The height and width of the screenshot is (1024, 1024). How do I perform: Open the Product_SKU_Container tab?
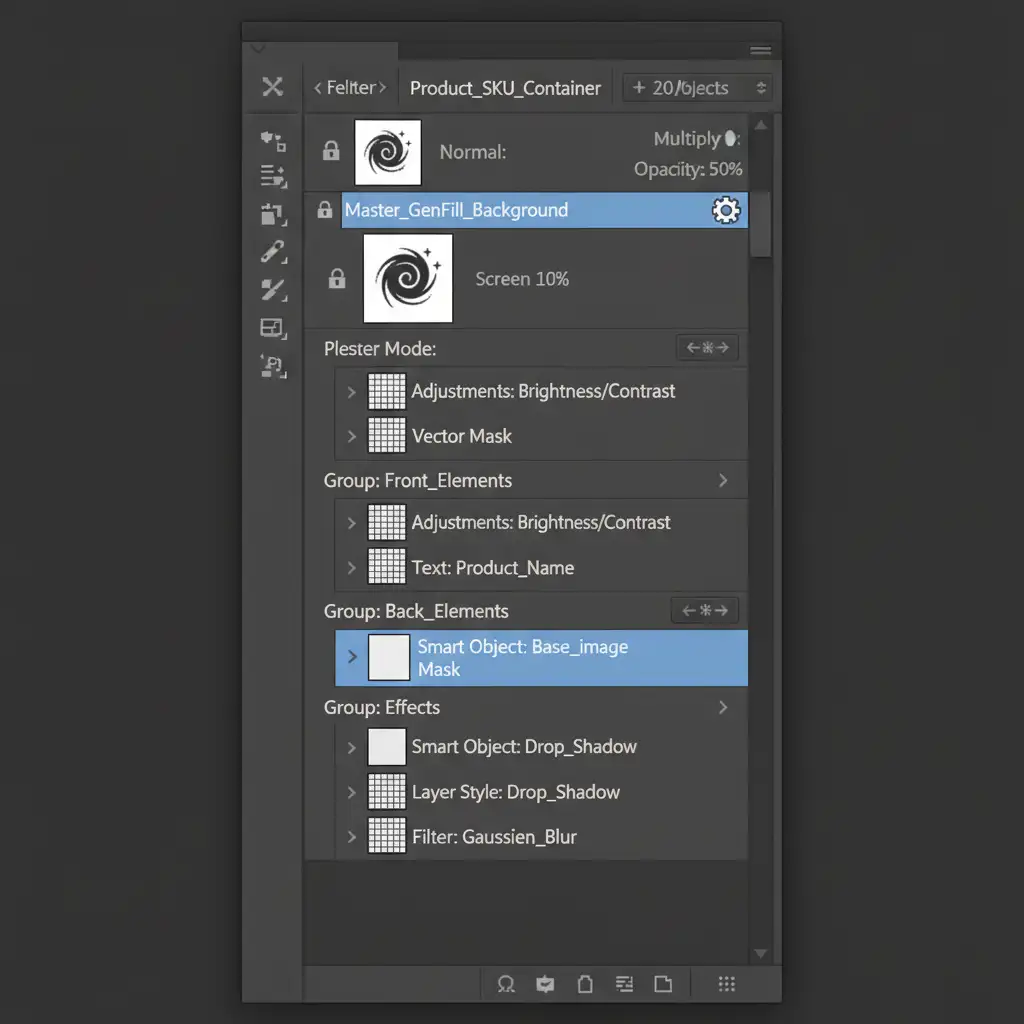[505, 88]
